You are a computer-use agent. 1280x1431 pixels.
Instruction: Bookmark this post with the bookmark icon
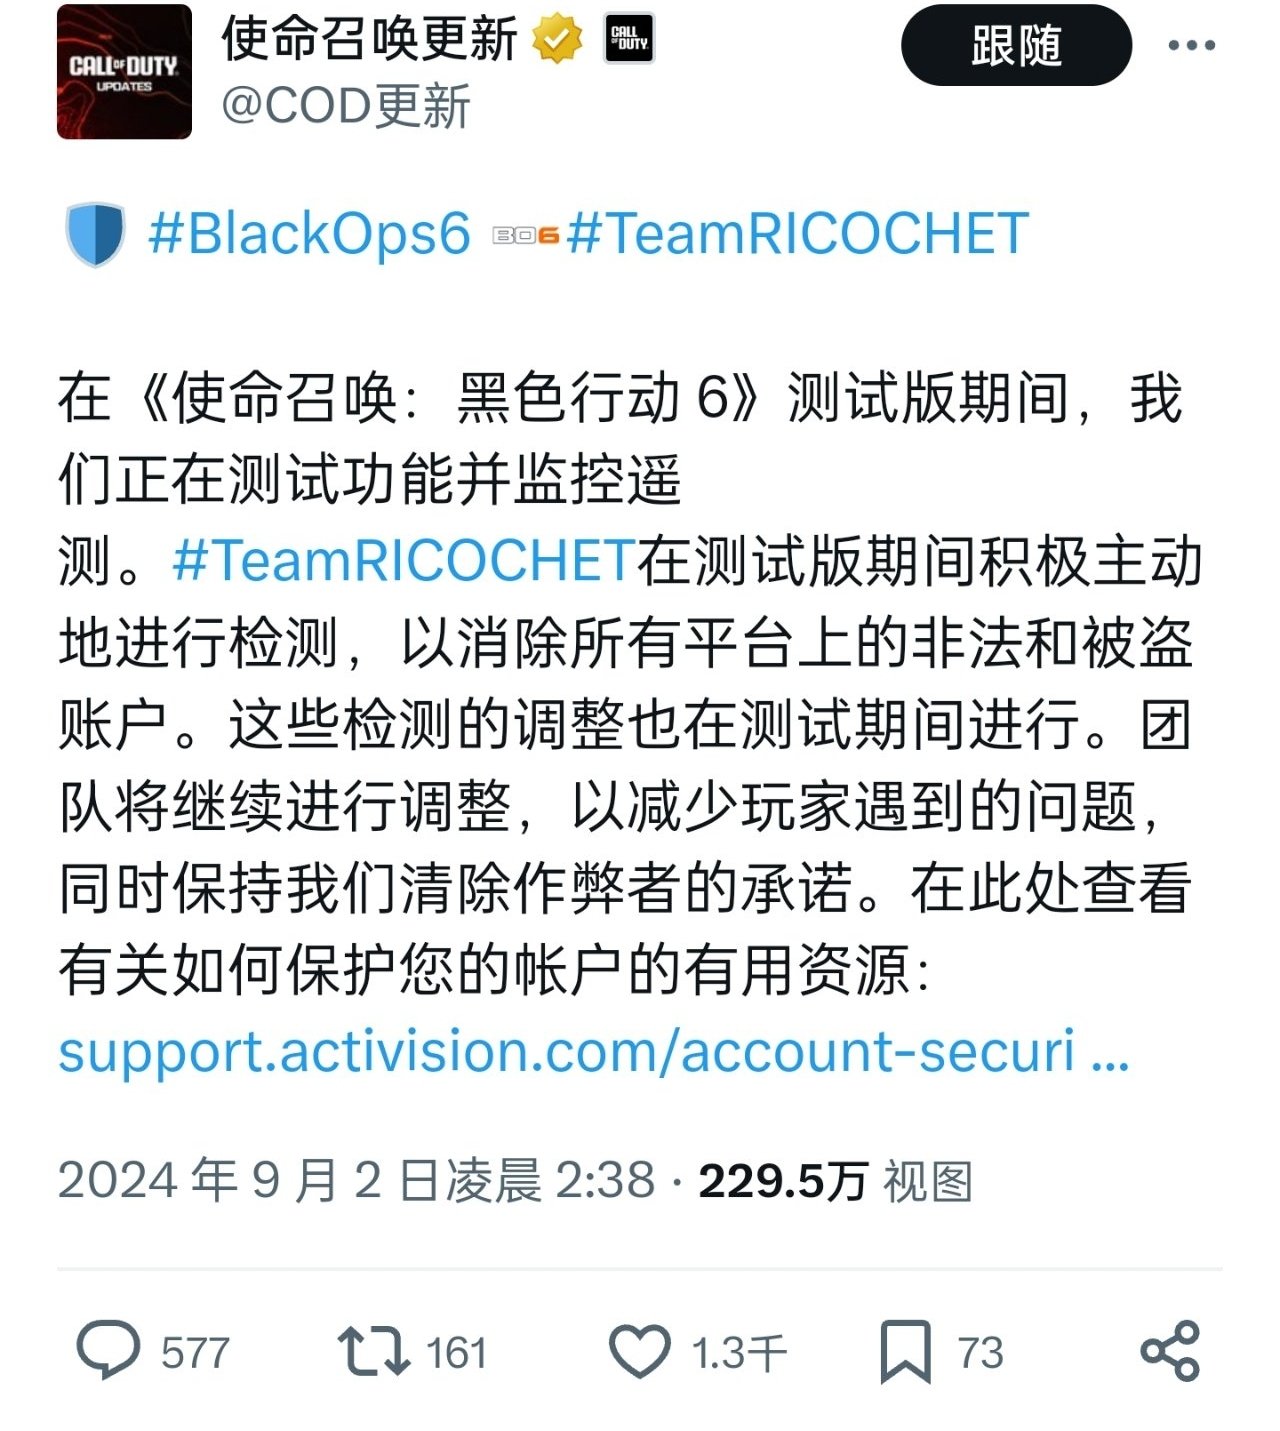[906, 1352]
